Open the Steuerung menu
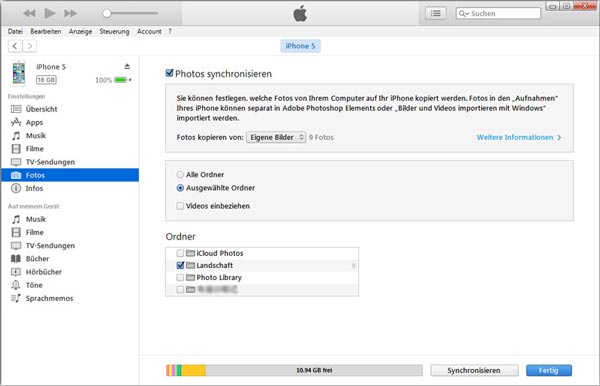The image size is (600, 386). click(x=114, y=31)
